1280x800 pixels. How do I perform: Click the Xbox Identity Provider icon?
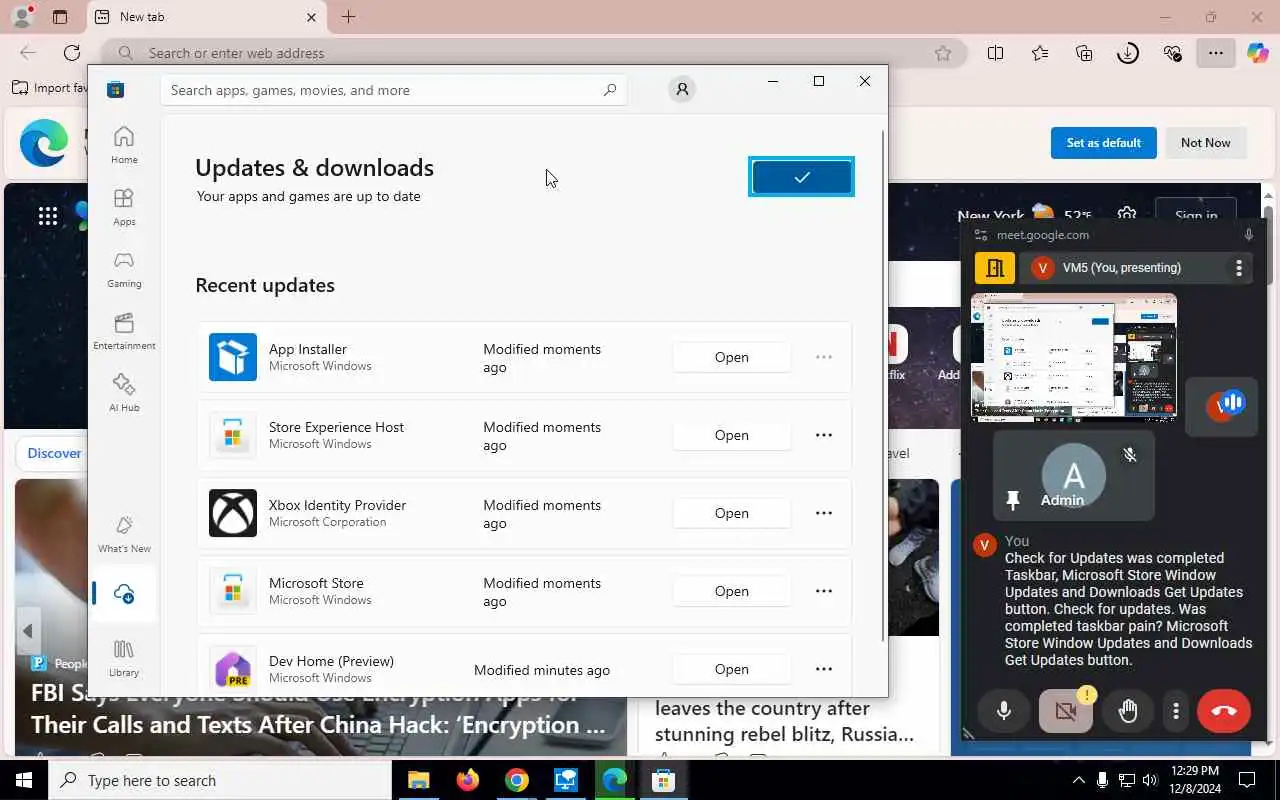[233, 513]
